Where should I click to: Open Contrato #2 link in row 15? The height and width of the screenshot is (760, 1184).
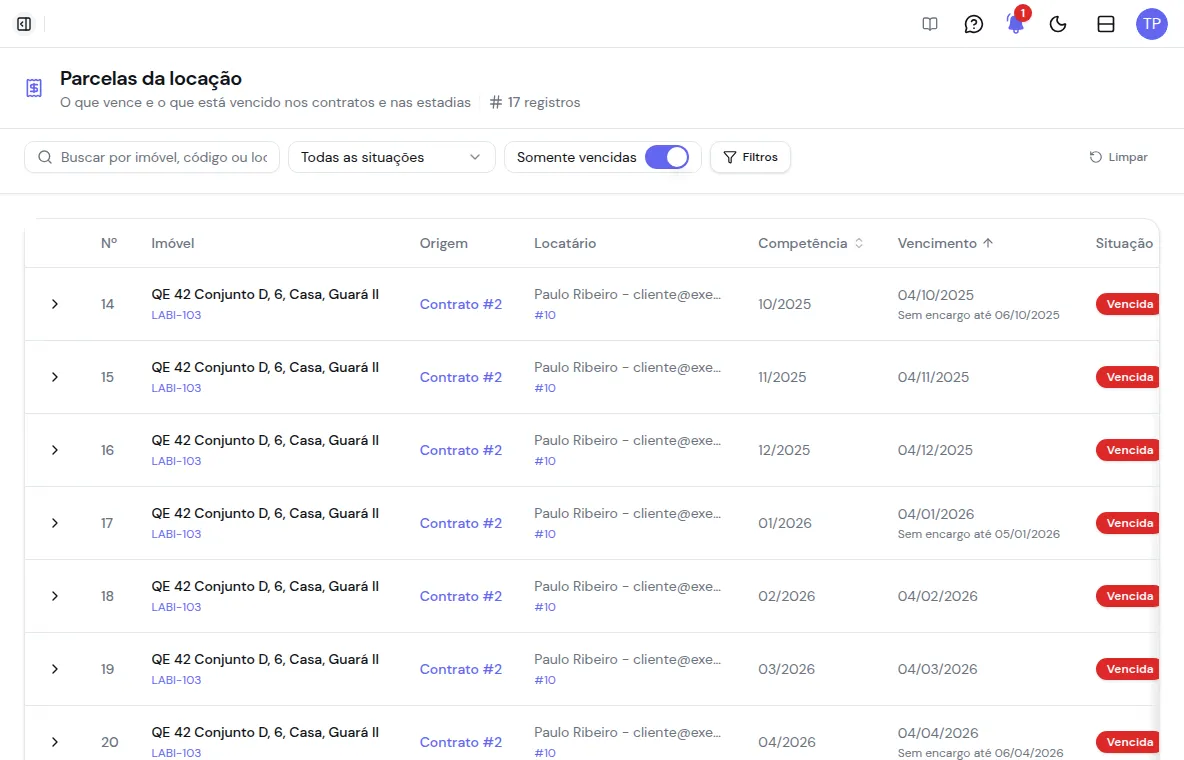coord(461,377)
